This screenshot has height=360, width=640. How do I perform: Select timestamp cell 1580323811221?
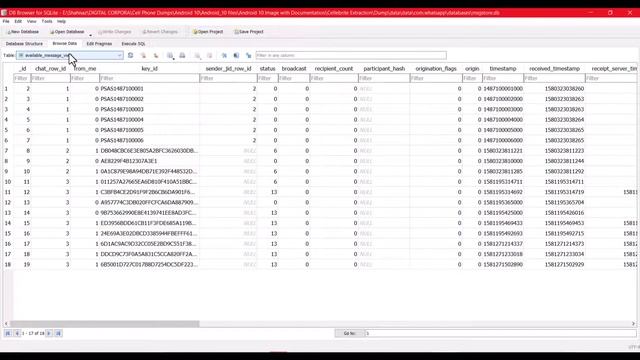(x=503, y=151)
